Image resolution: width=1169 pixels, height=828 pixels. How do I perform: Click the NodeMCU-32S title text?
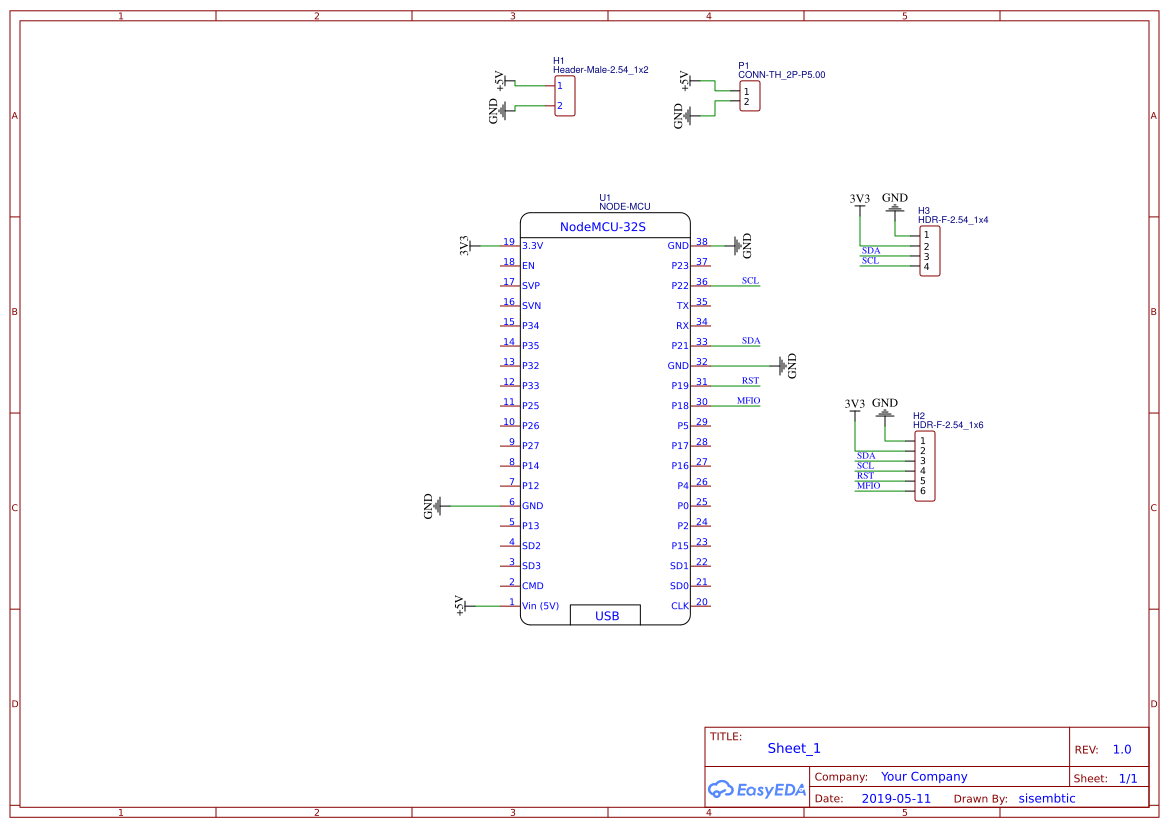pos(602,227)
